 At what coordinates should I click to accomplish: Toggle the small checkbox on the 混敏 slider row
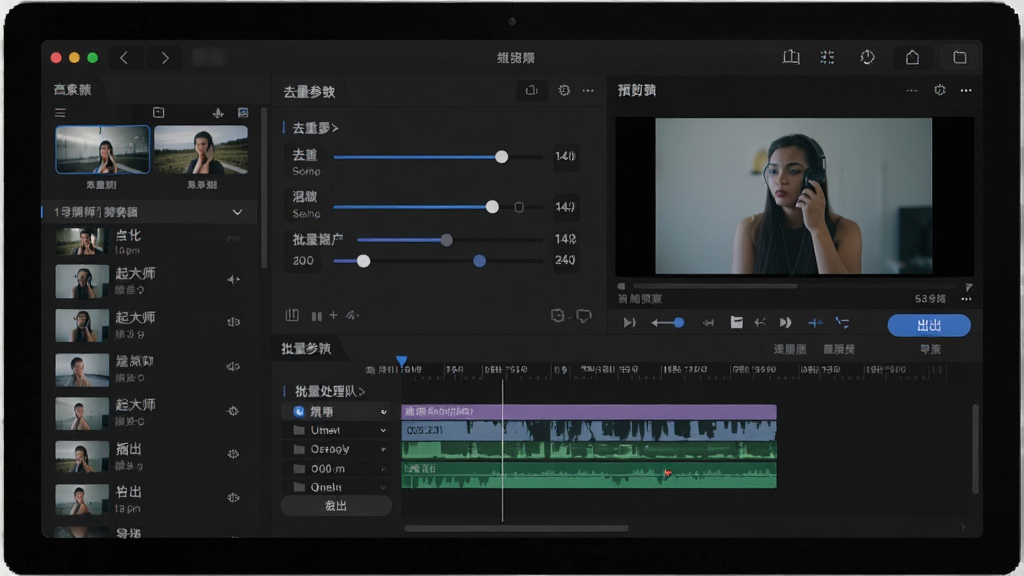click(x=519, y=207)
